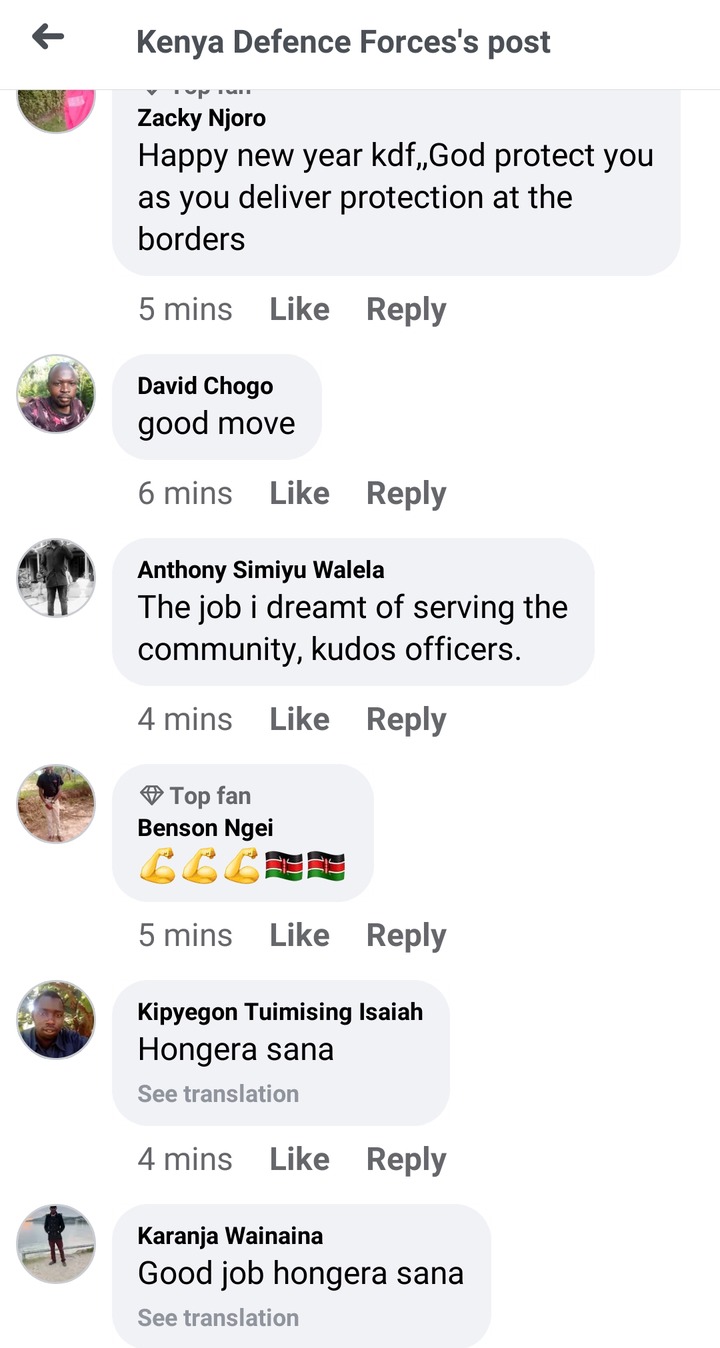
Task: Like Zacky Njoro's new year comment
Action: pos(299,309)
